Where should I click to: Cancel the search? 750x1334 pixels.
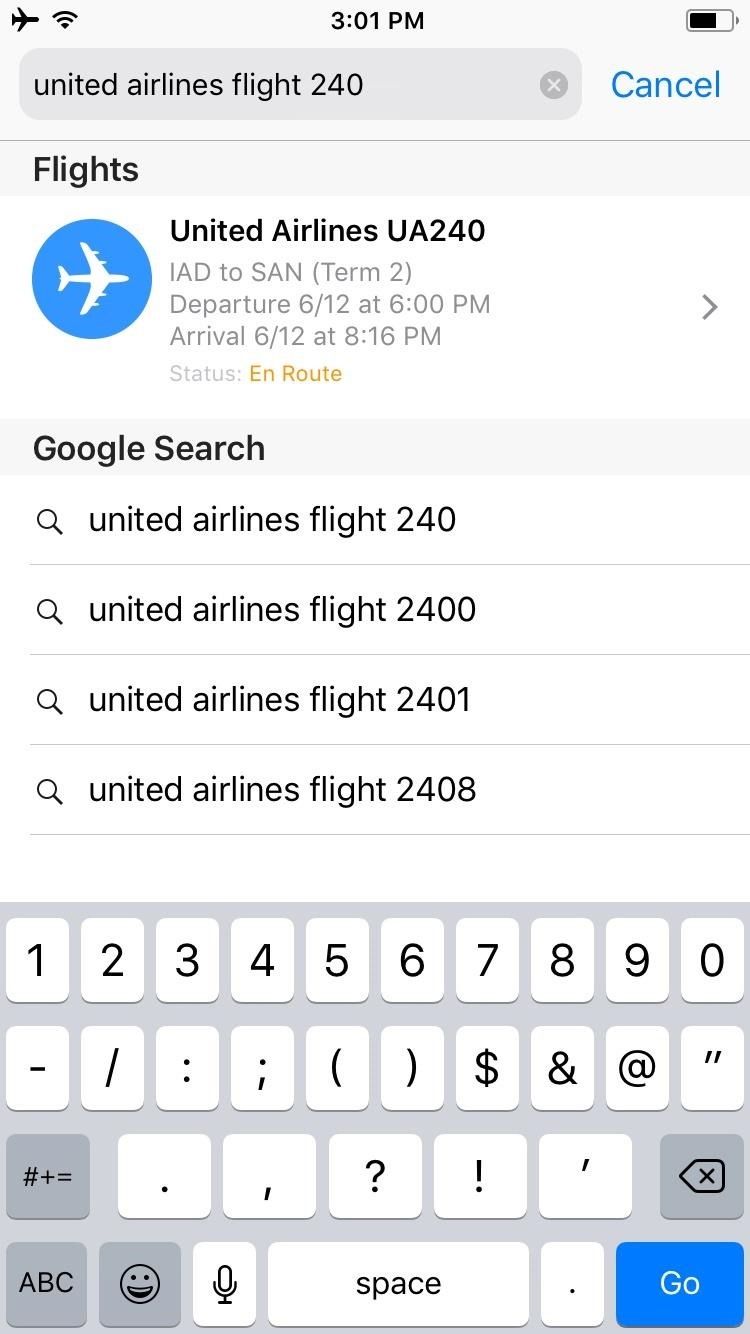pyautogui.click(x=665, y=85)
